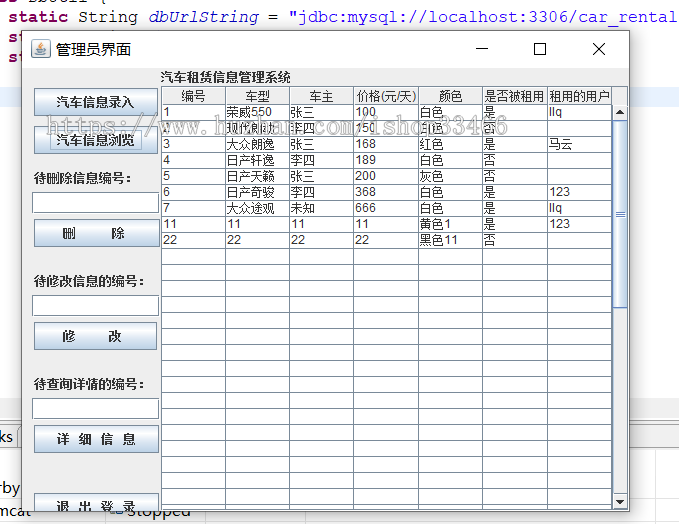Screen dimensions: 679x524
Task: Select the price cell 368
Action: (386, 192)
